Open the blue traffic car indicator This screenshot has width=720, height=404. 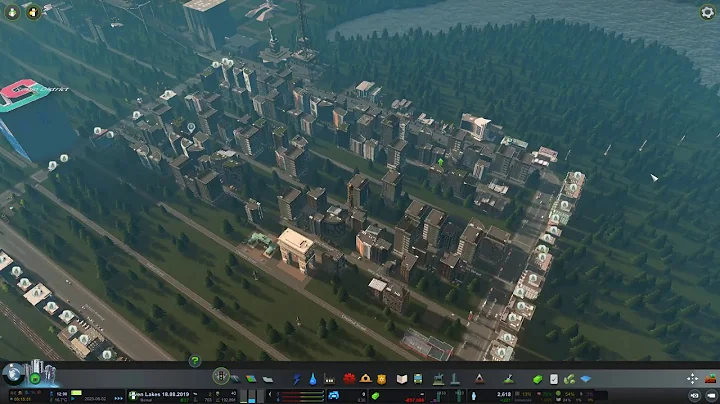(x=334, y=396)
